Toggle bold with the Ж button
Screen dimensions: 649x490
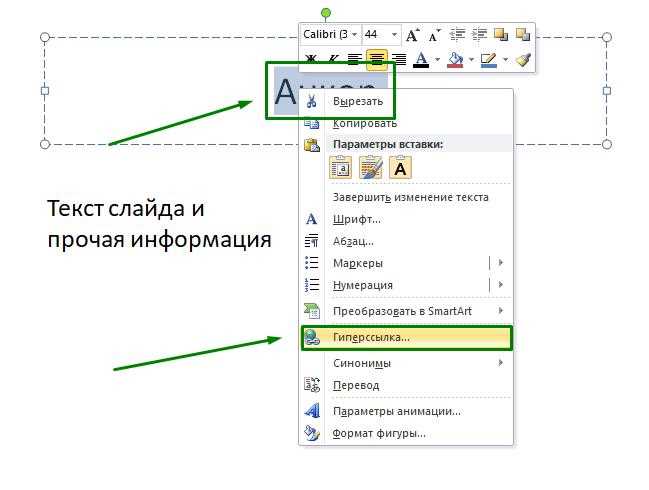pyautogui.click(x=311, y=59)
